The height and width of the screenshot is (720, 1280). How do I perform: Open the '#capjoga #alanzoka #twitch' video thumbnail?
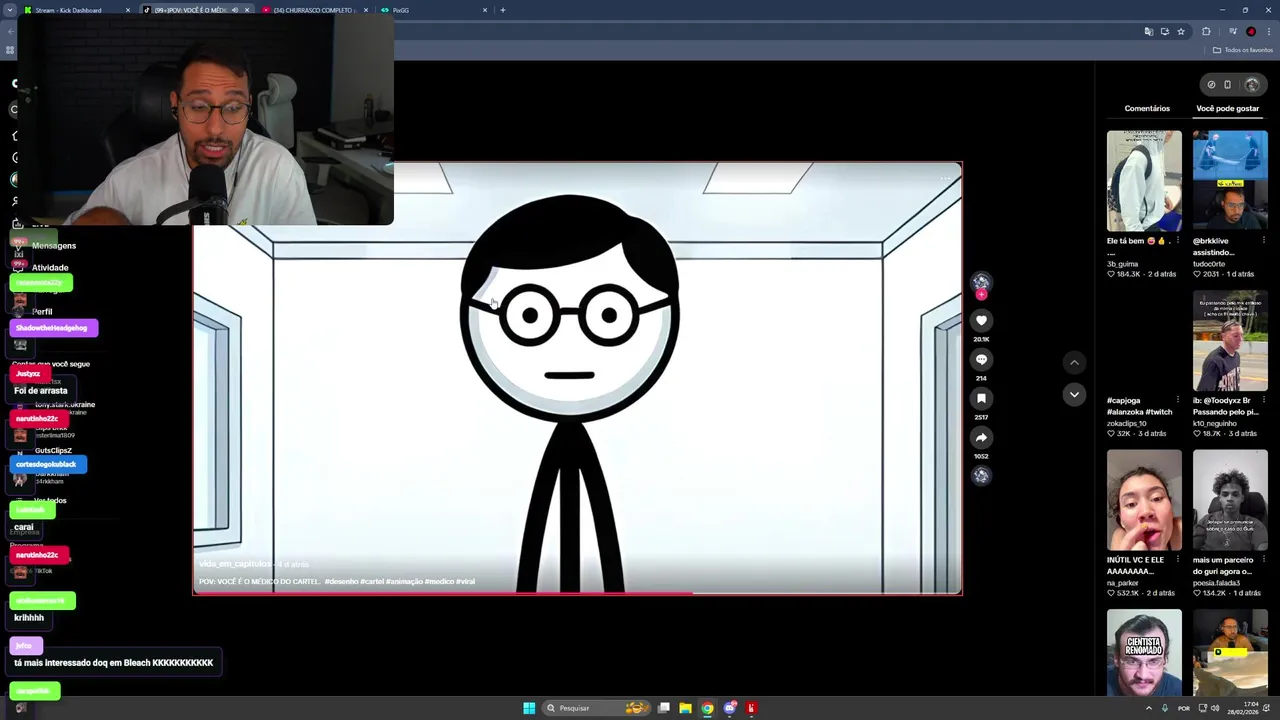click(1144, 341)
